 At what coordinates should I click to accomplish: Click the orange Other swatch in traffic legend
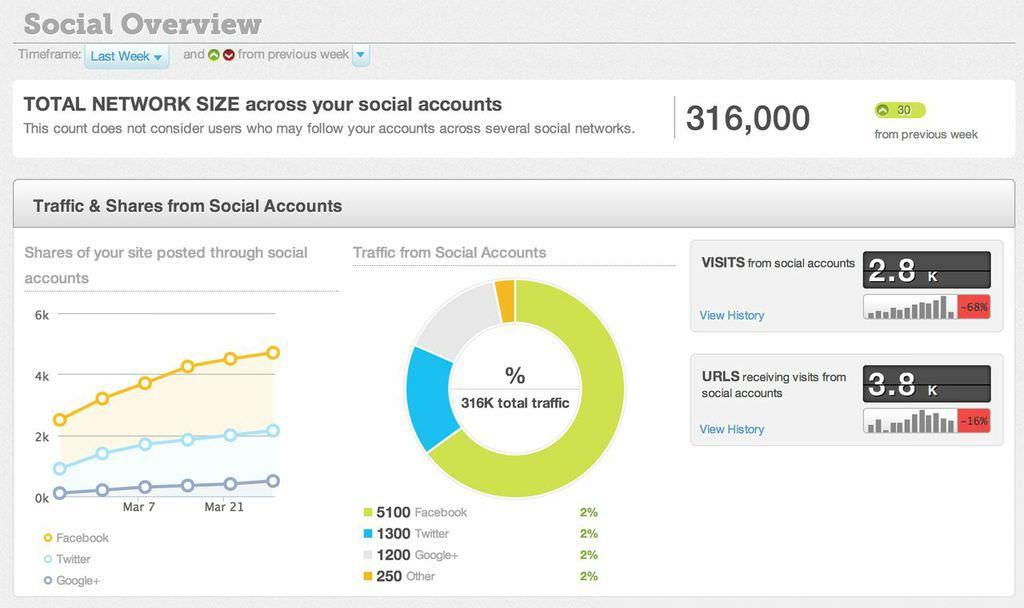368,576
